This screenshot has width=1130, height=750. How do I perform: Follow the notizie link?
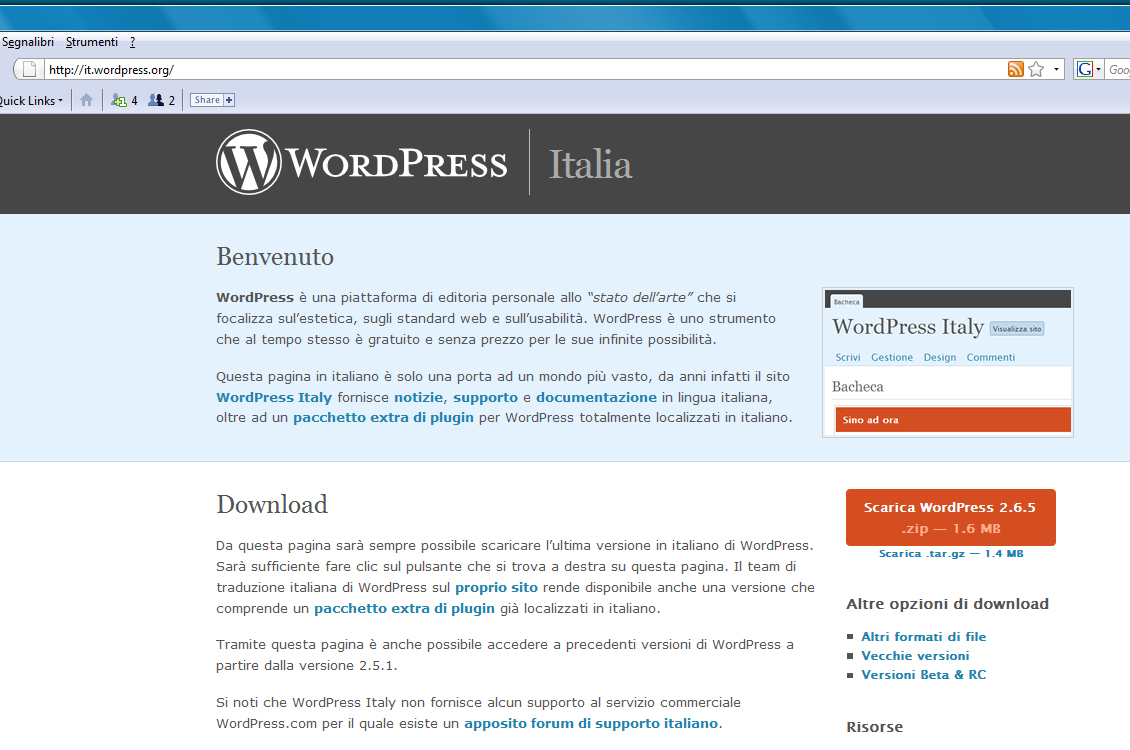click(418, 397)
